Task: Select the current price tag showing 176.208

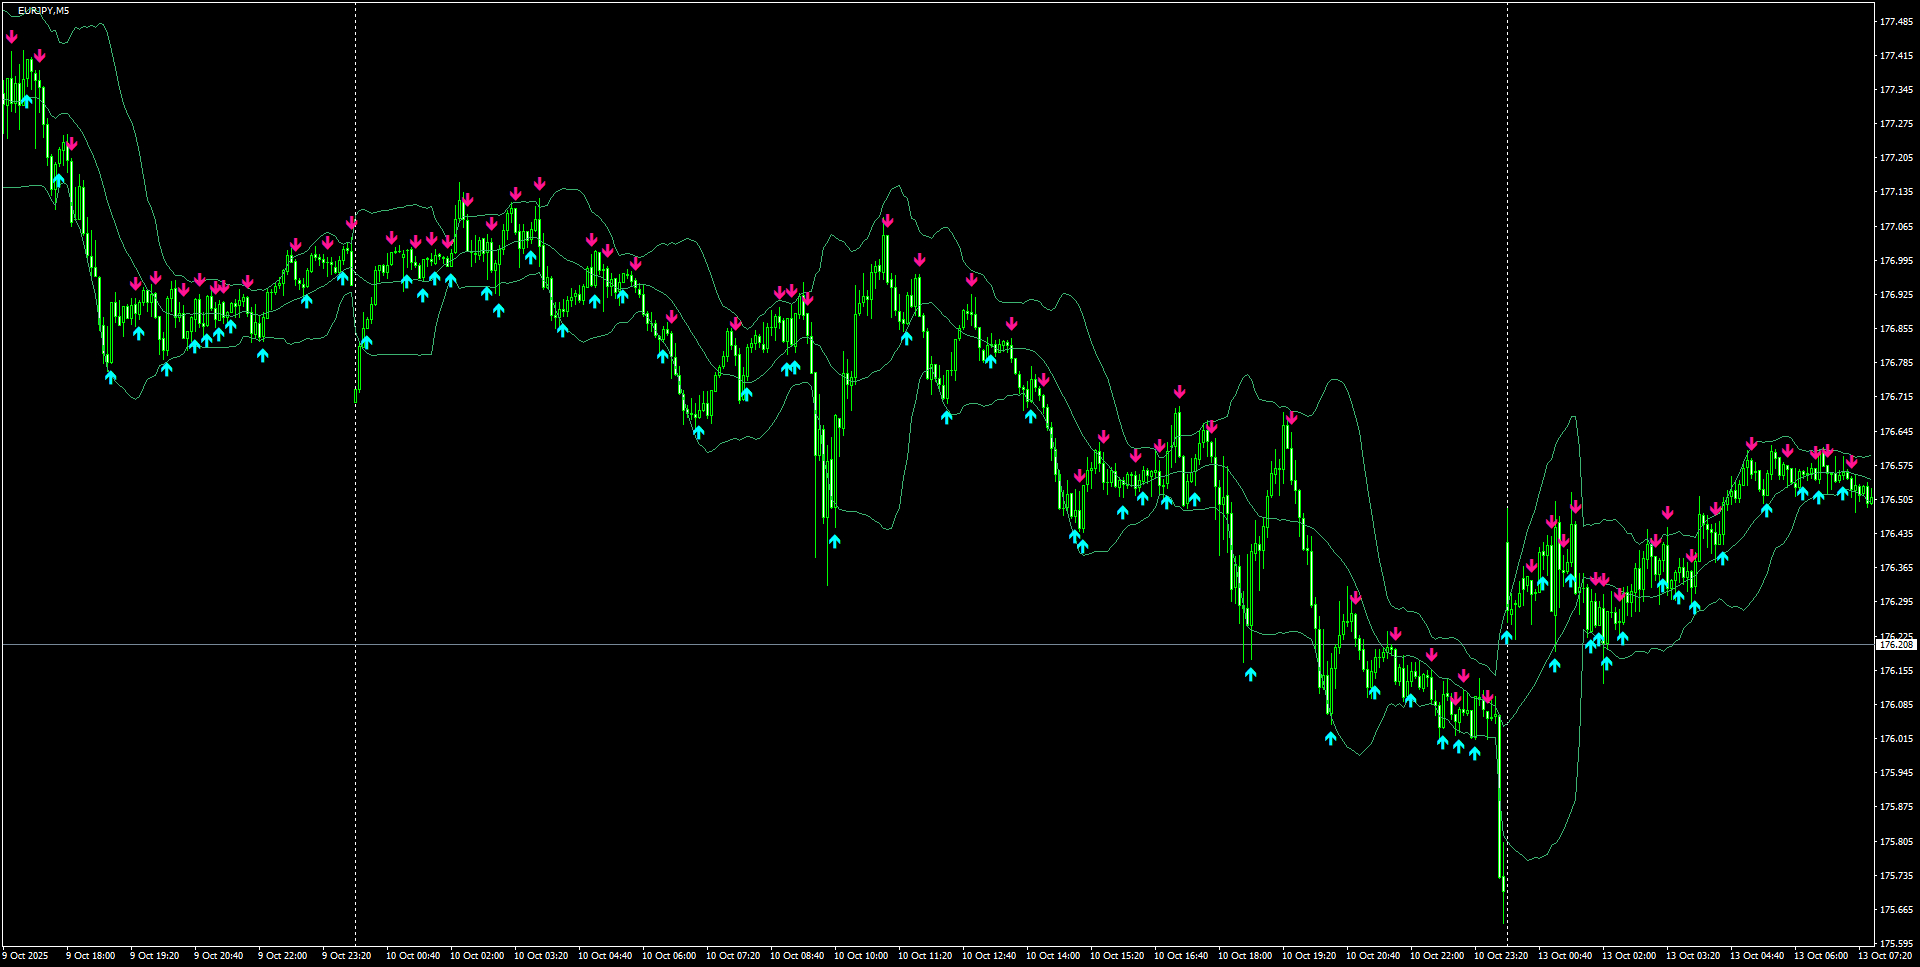Action: (1897, 645)
